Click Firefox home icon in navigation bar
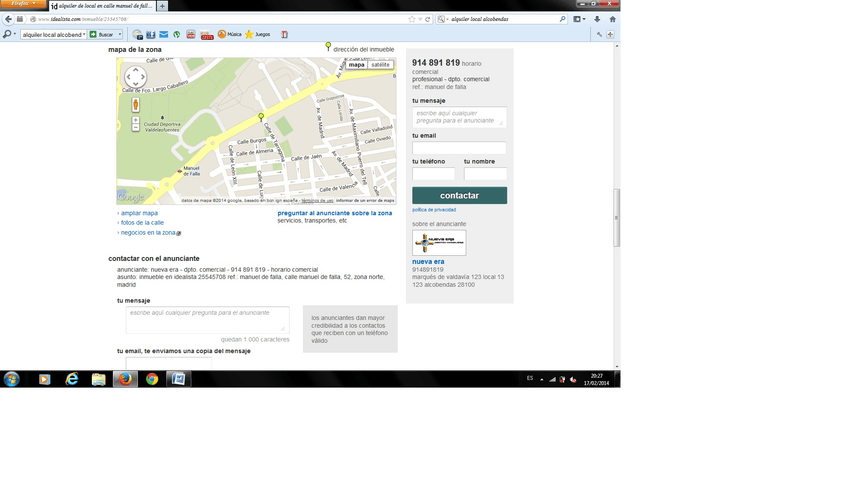848x477 pixels. [x=612, y=19]
